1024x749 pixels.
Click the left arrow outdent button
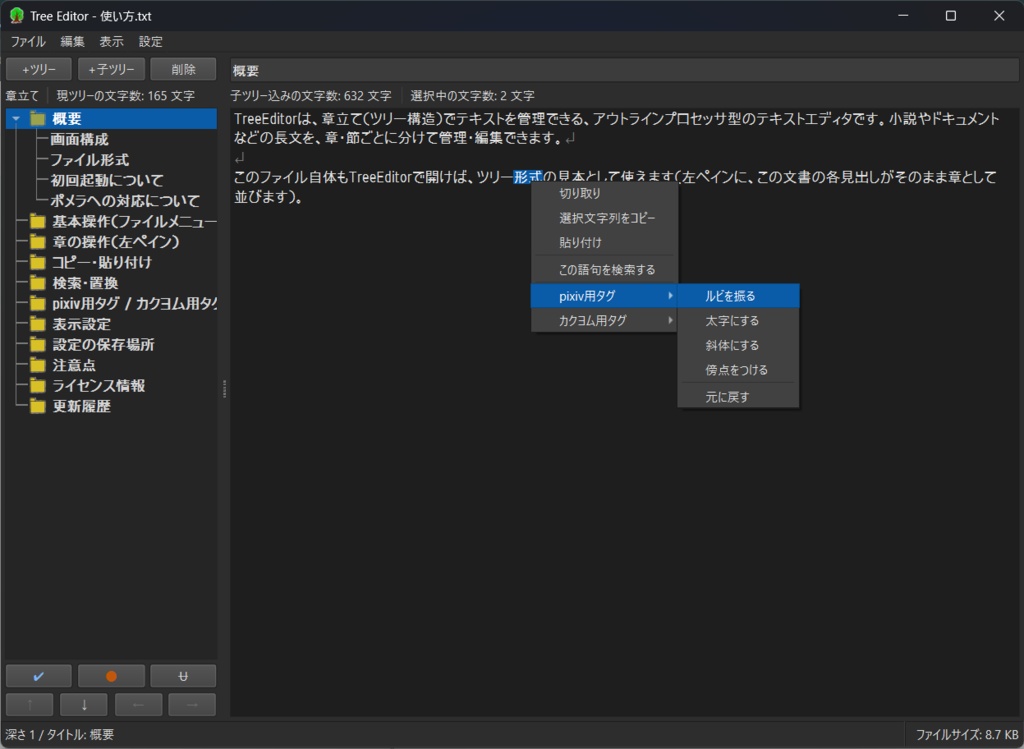click(138, 705)
